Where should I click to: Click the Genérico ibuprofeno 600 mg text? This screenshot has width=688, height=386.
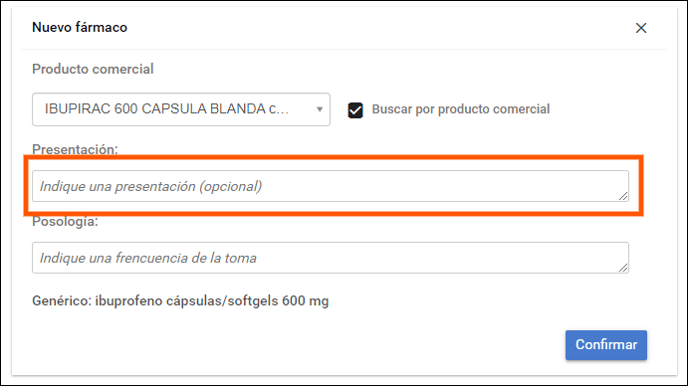point(180,301)
